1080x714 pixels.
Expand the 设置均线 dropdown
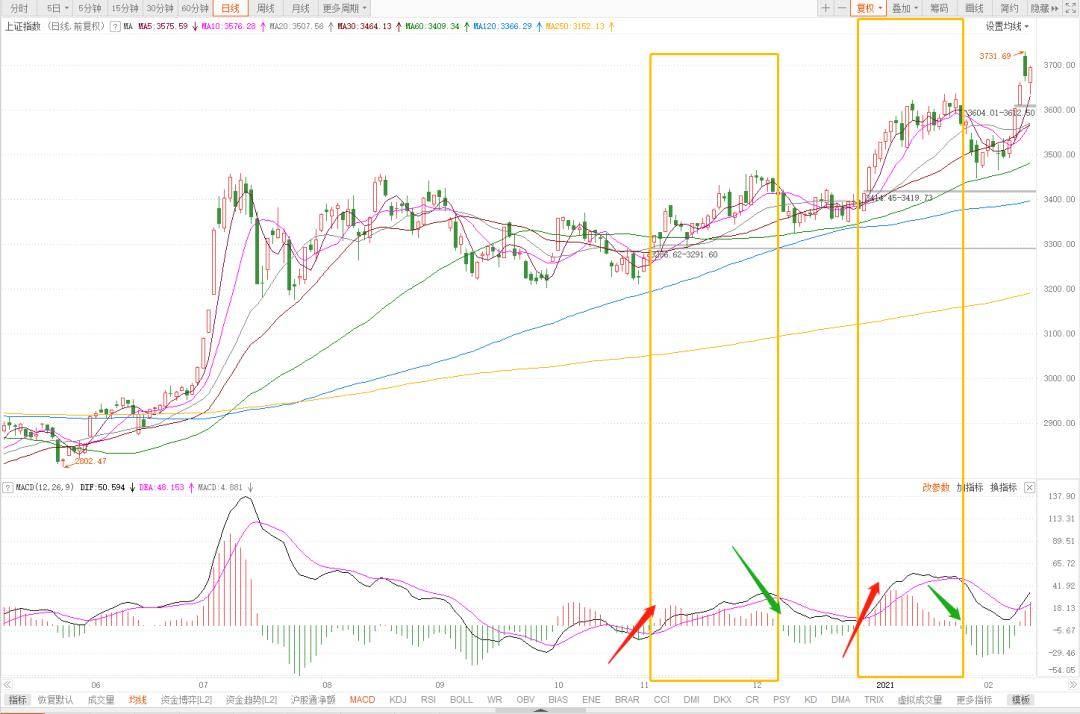1007,27
